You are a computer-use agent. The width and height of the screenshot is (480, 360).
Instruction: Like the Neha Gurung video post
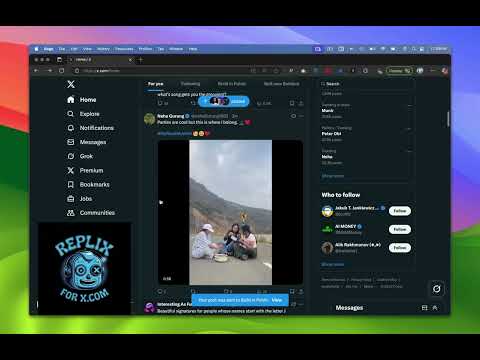[x=227, y=291]
